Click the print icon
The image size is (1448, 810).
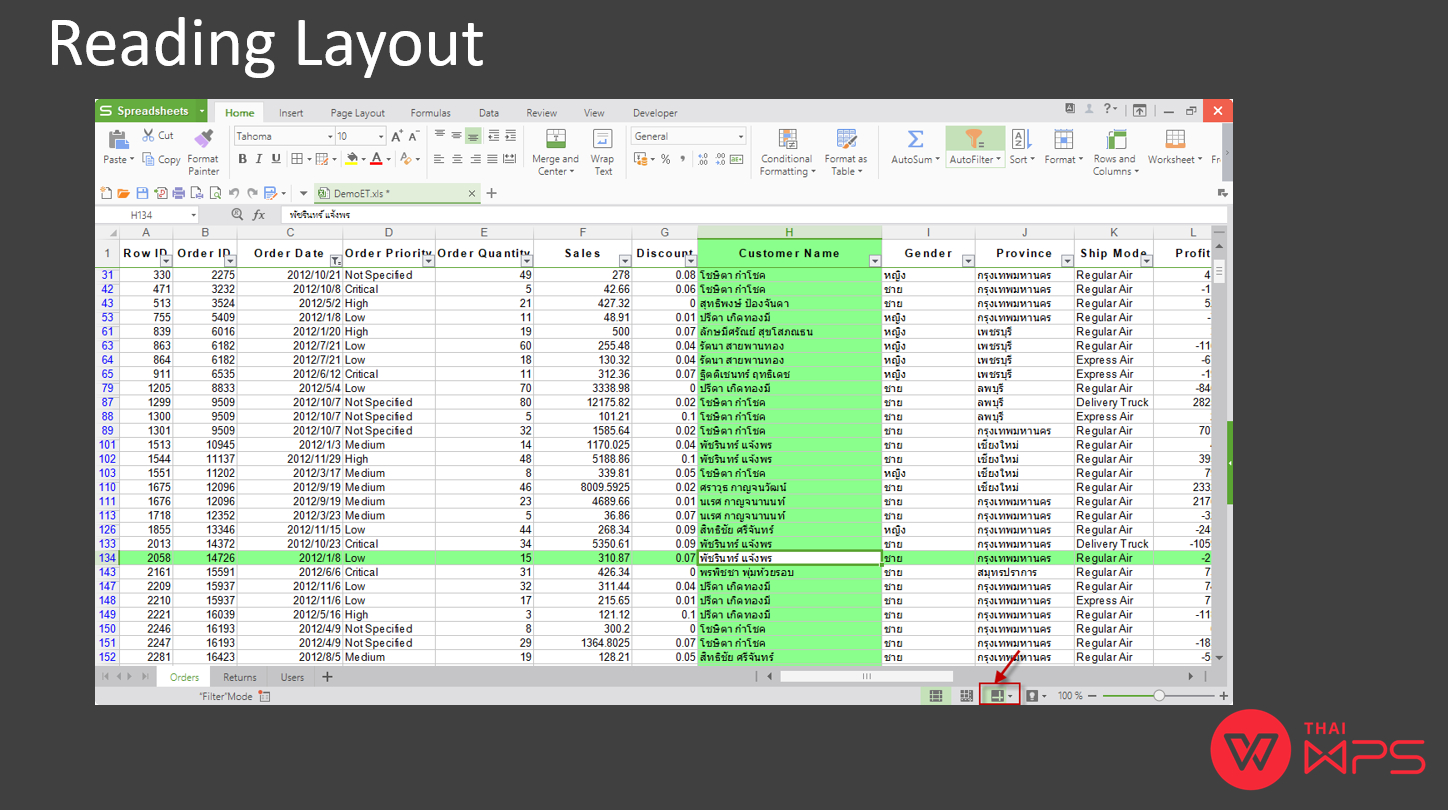[179, 193]
